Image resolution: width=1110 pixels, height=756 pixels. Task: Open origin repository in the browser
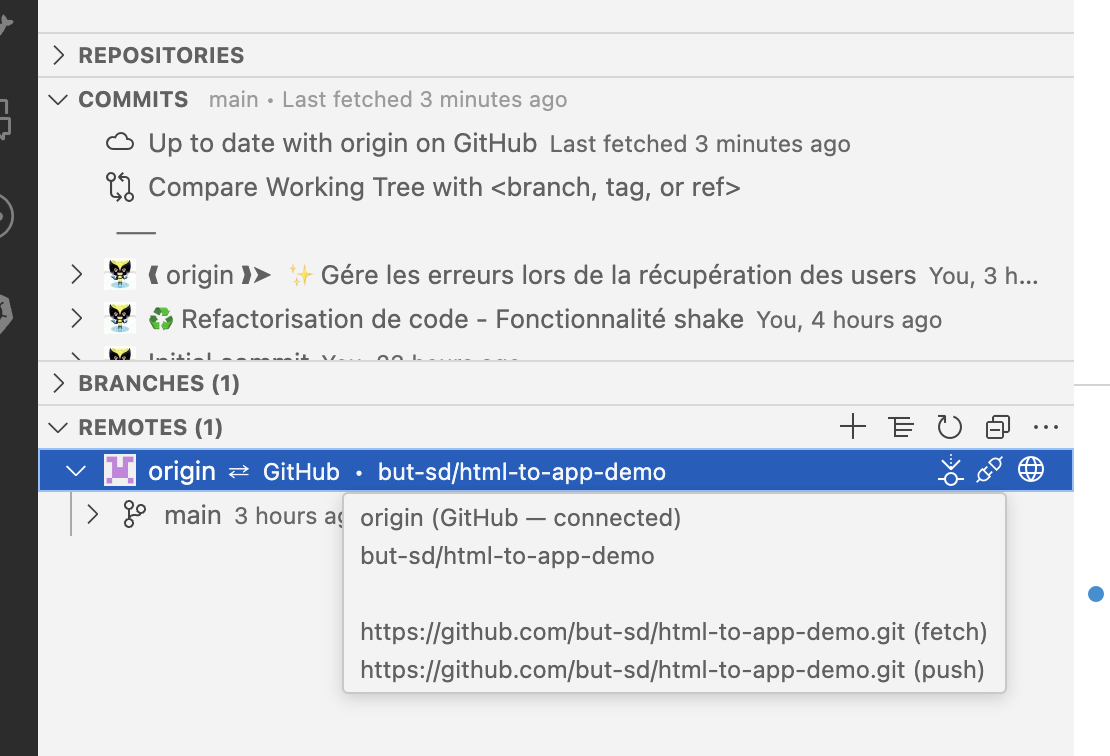click(x=1031, y=469)
